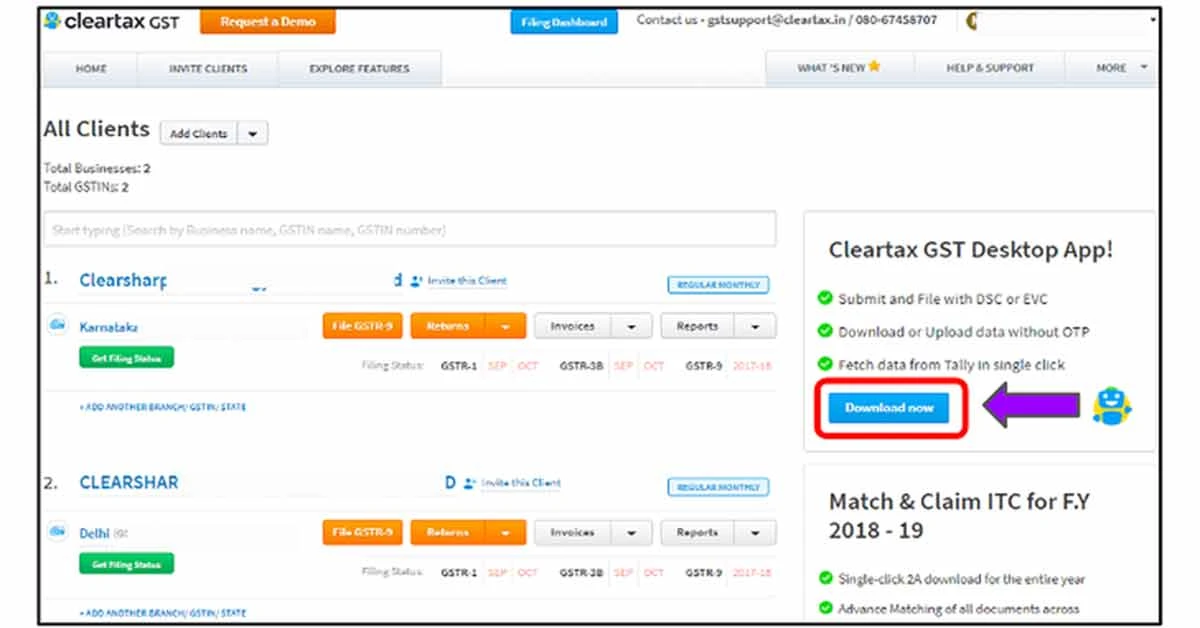Open the HOME menu tab
The height and width of the screenshot is (628, 1200).
pos(91,68)
